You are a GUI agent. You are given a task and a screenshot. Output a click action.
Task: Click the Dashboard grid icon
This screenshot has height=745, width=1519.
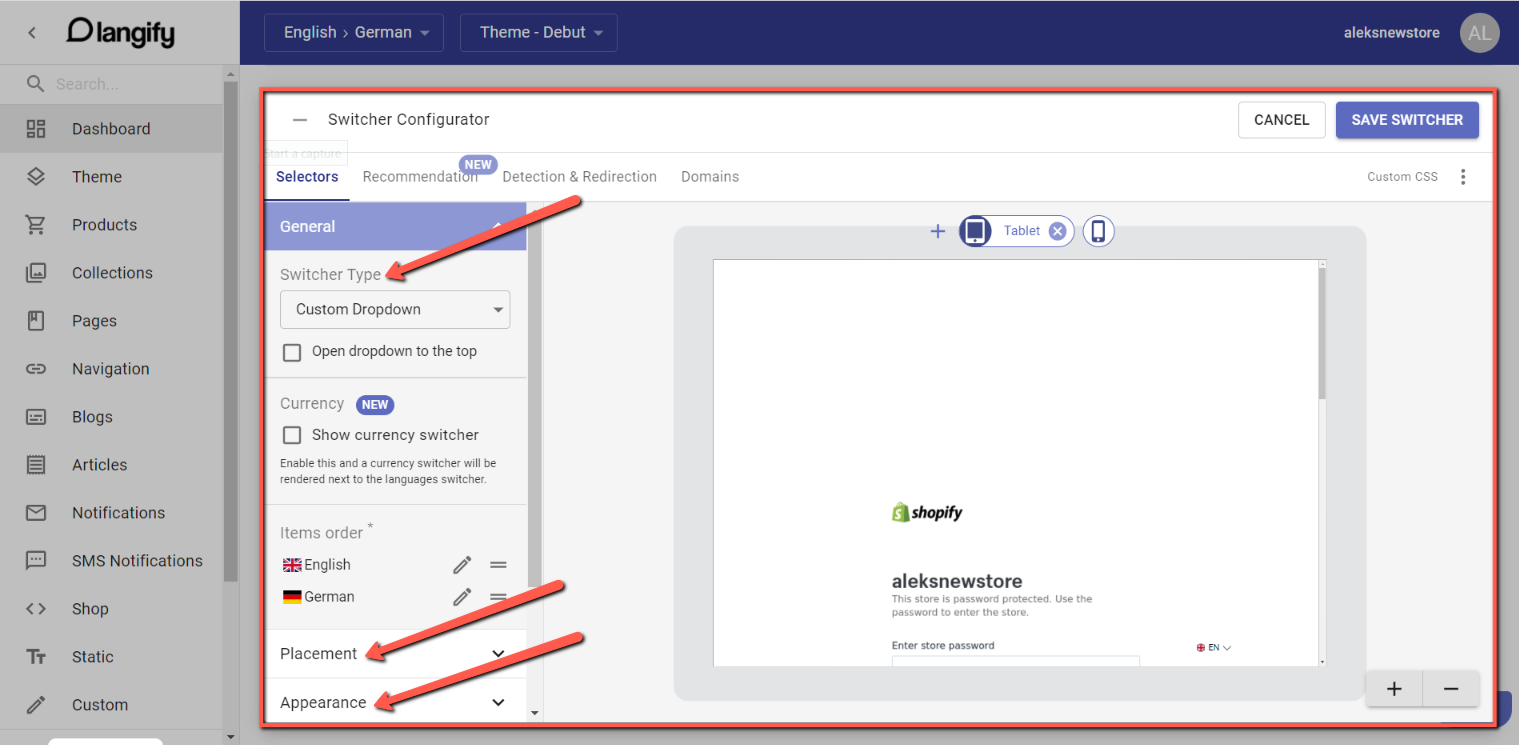point(36,129)
